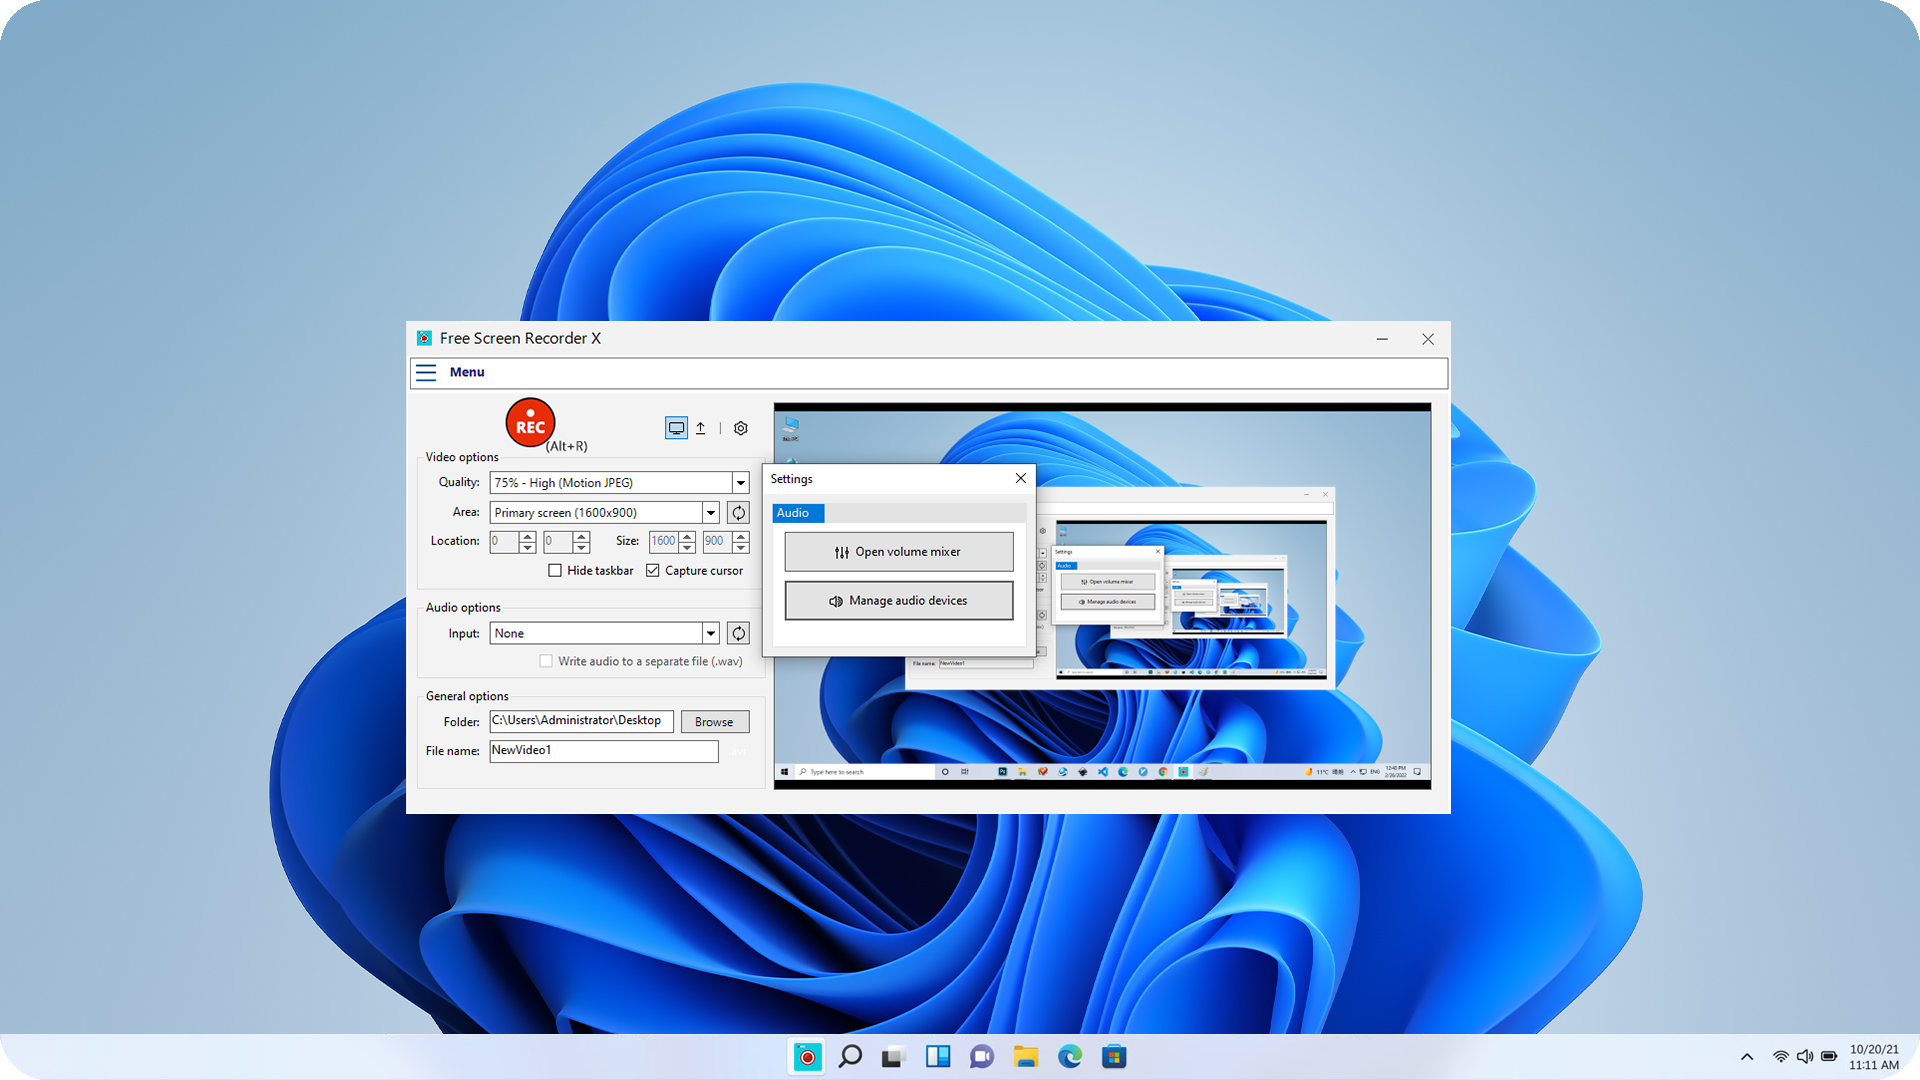Open the volume mixer
The height and width of the screenshot is (1080, 1920).
(897, 551)
